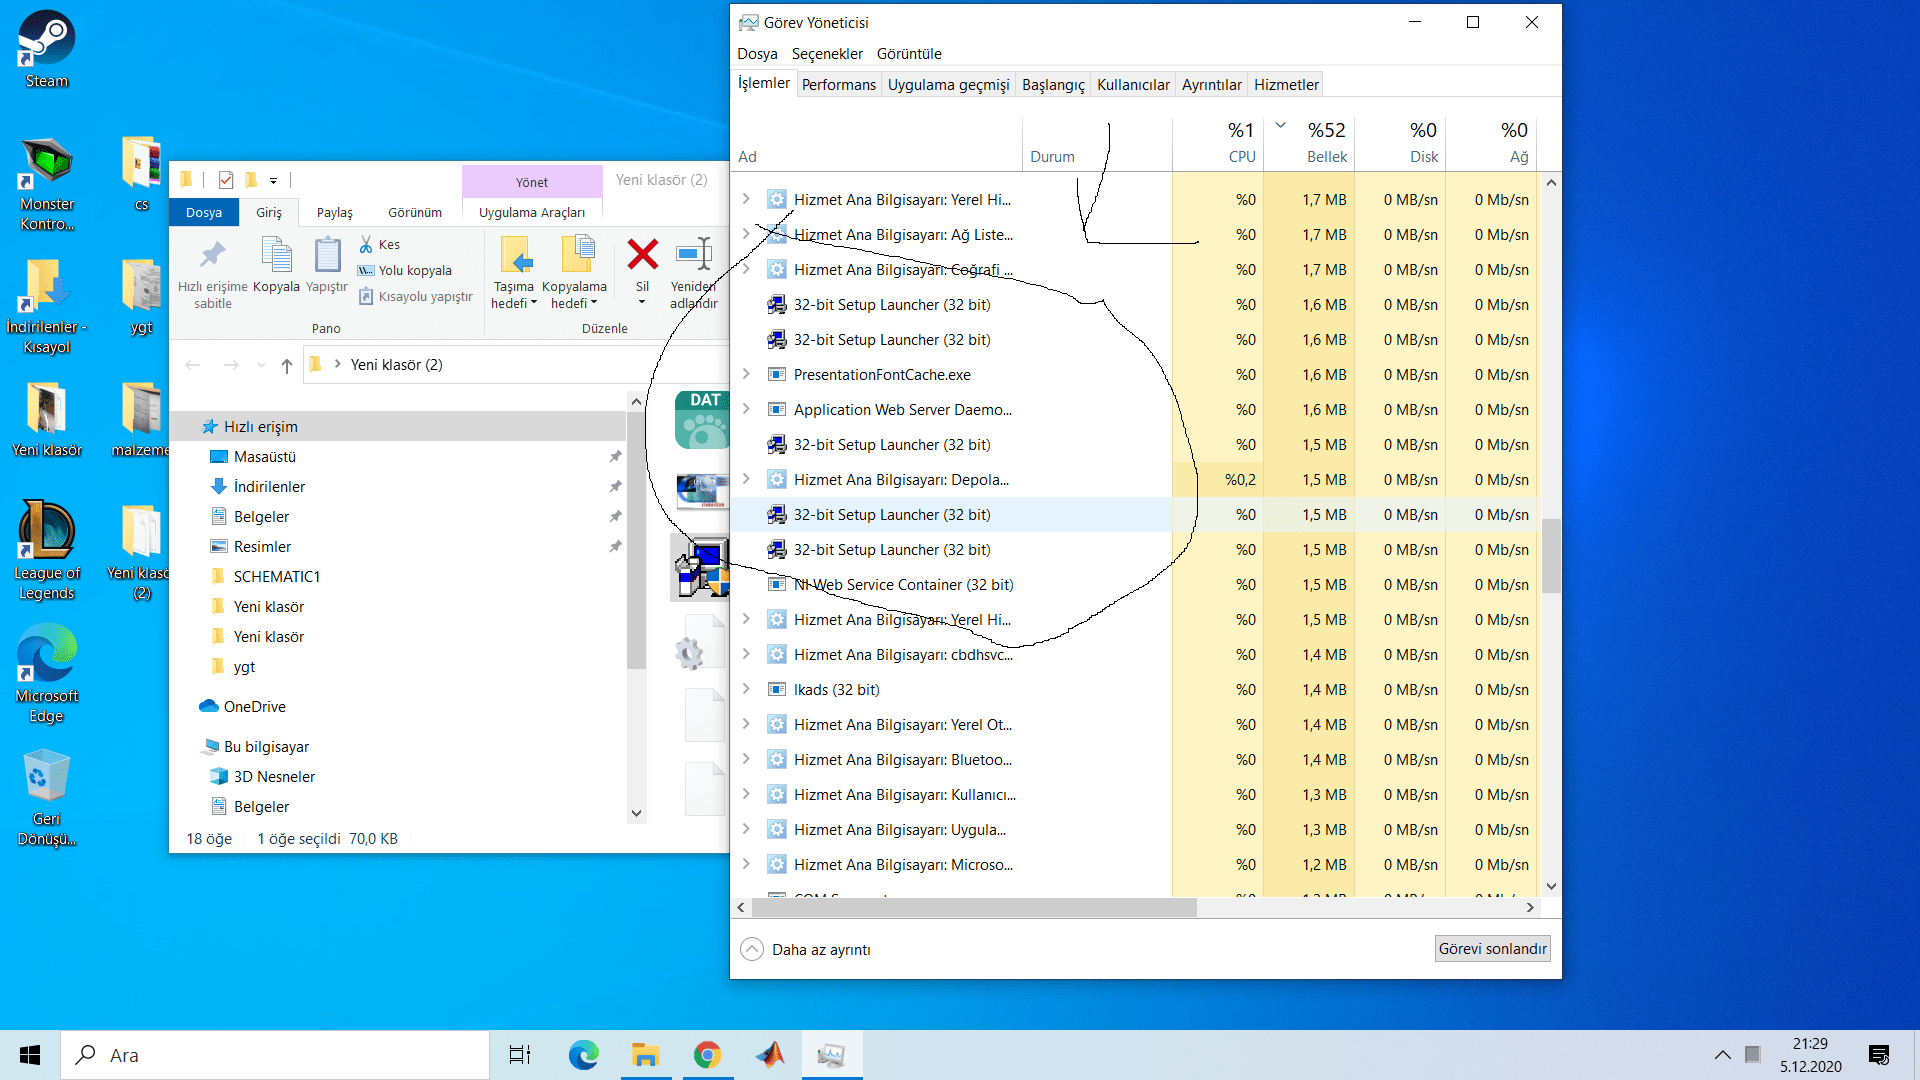1920x1080 pixels.
Task: Click the Sil (delete) red X icon
Action: [642, 254]
